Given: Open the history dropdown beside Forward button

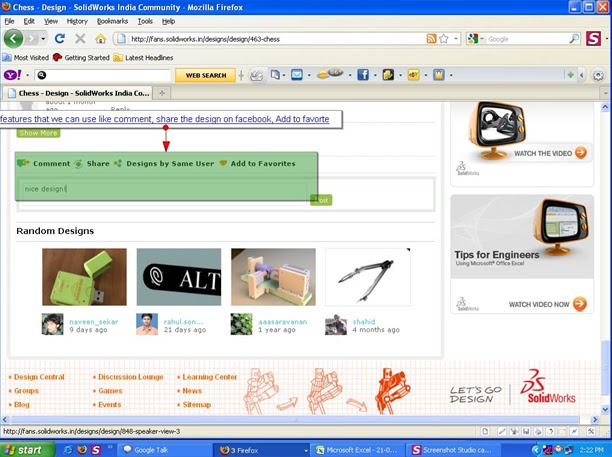Looking at the screenshot, I should coord(43,39).
